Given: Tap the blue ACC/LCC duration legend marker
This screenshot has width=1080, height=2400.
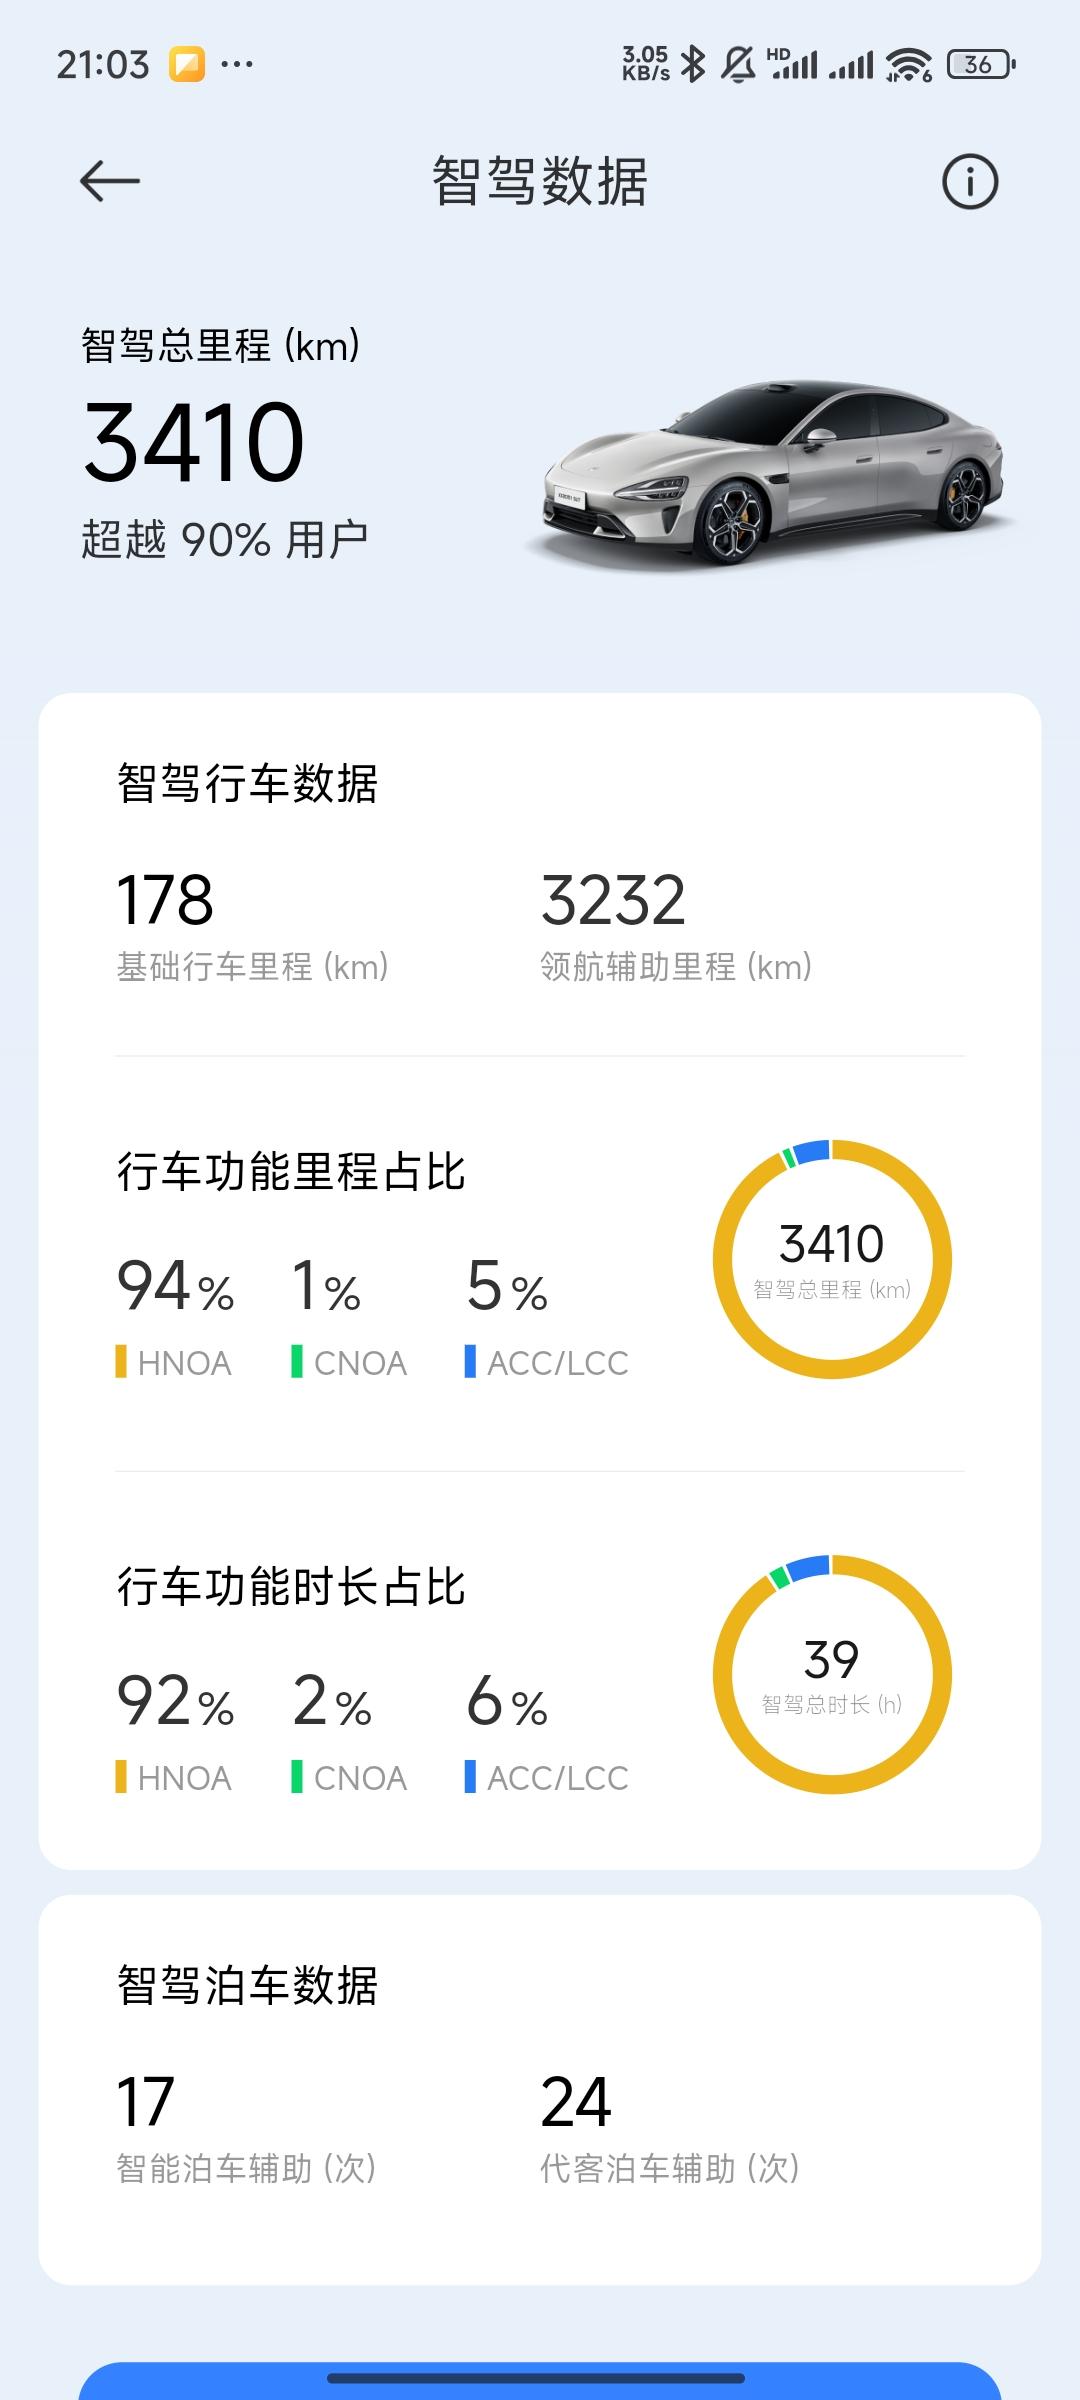Looking at the screenshot, I should (x=470, y=1777).
